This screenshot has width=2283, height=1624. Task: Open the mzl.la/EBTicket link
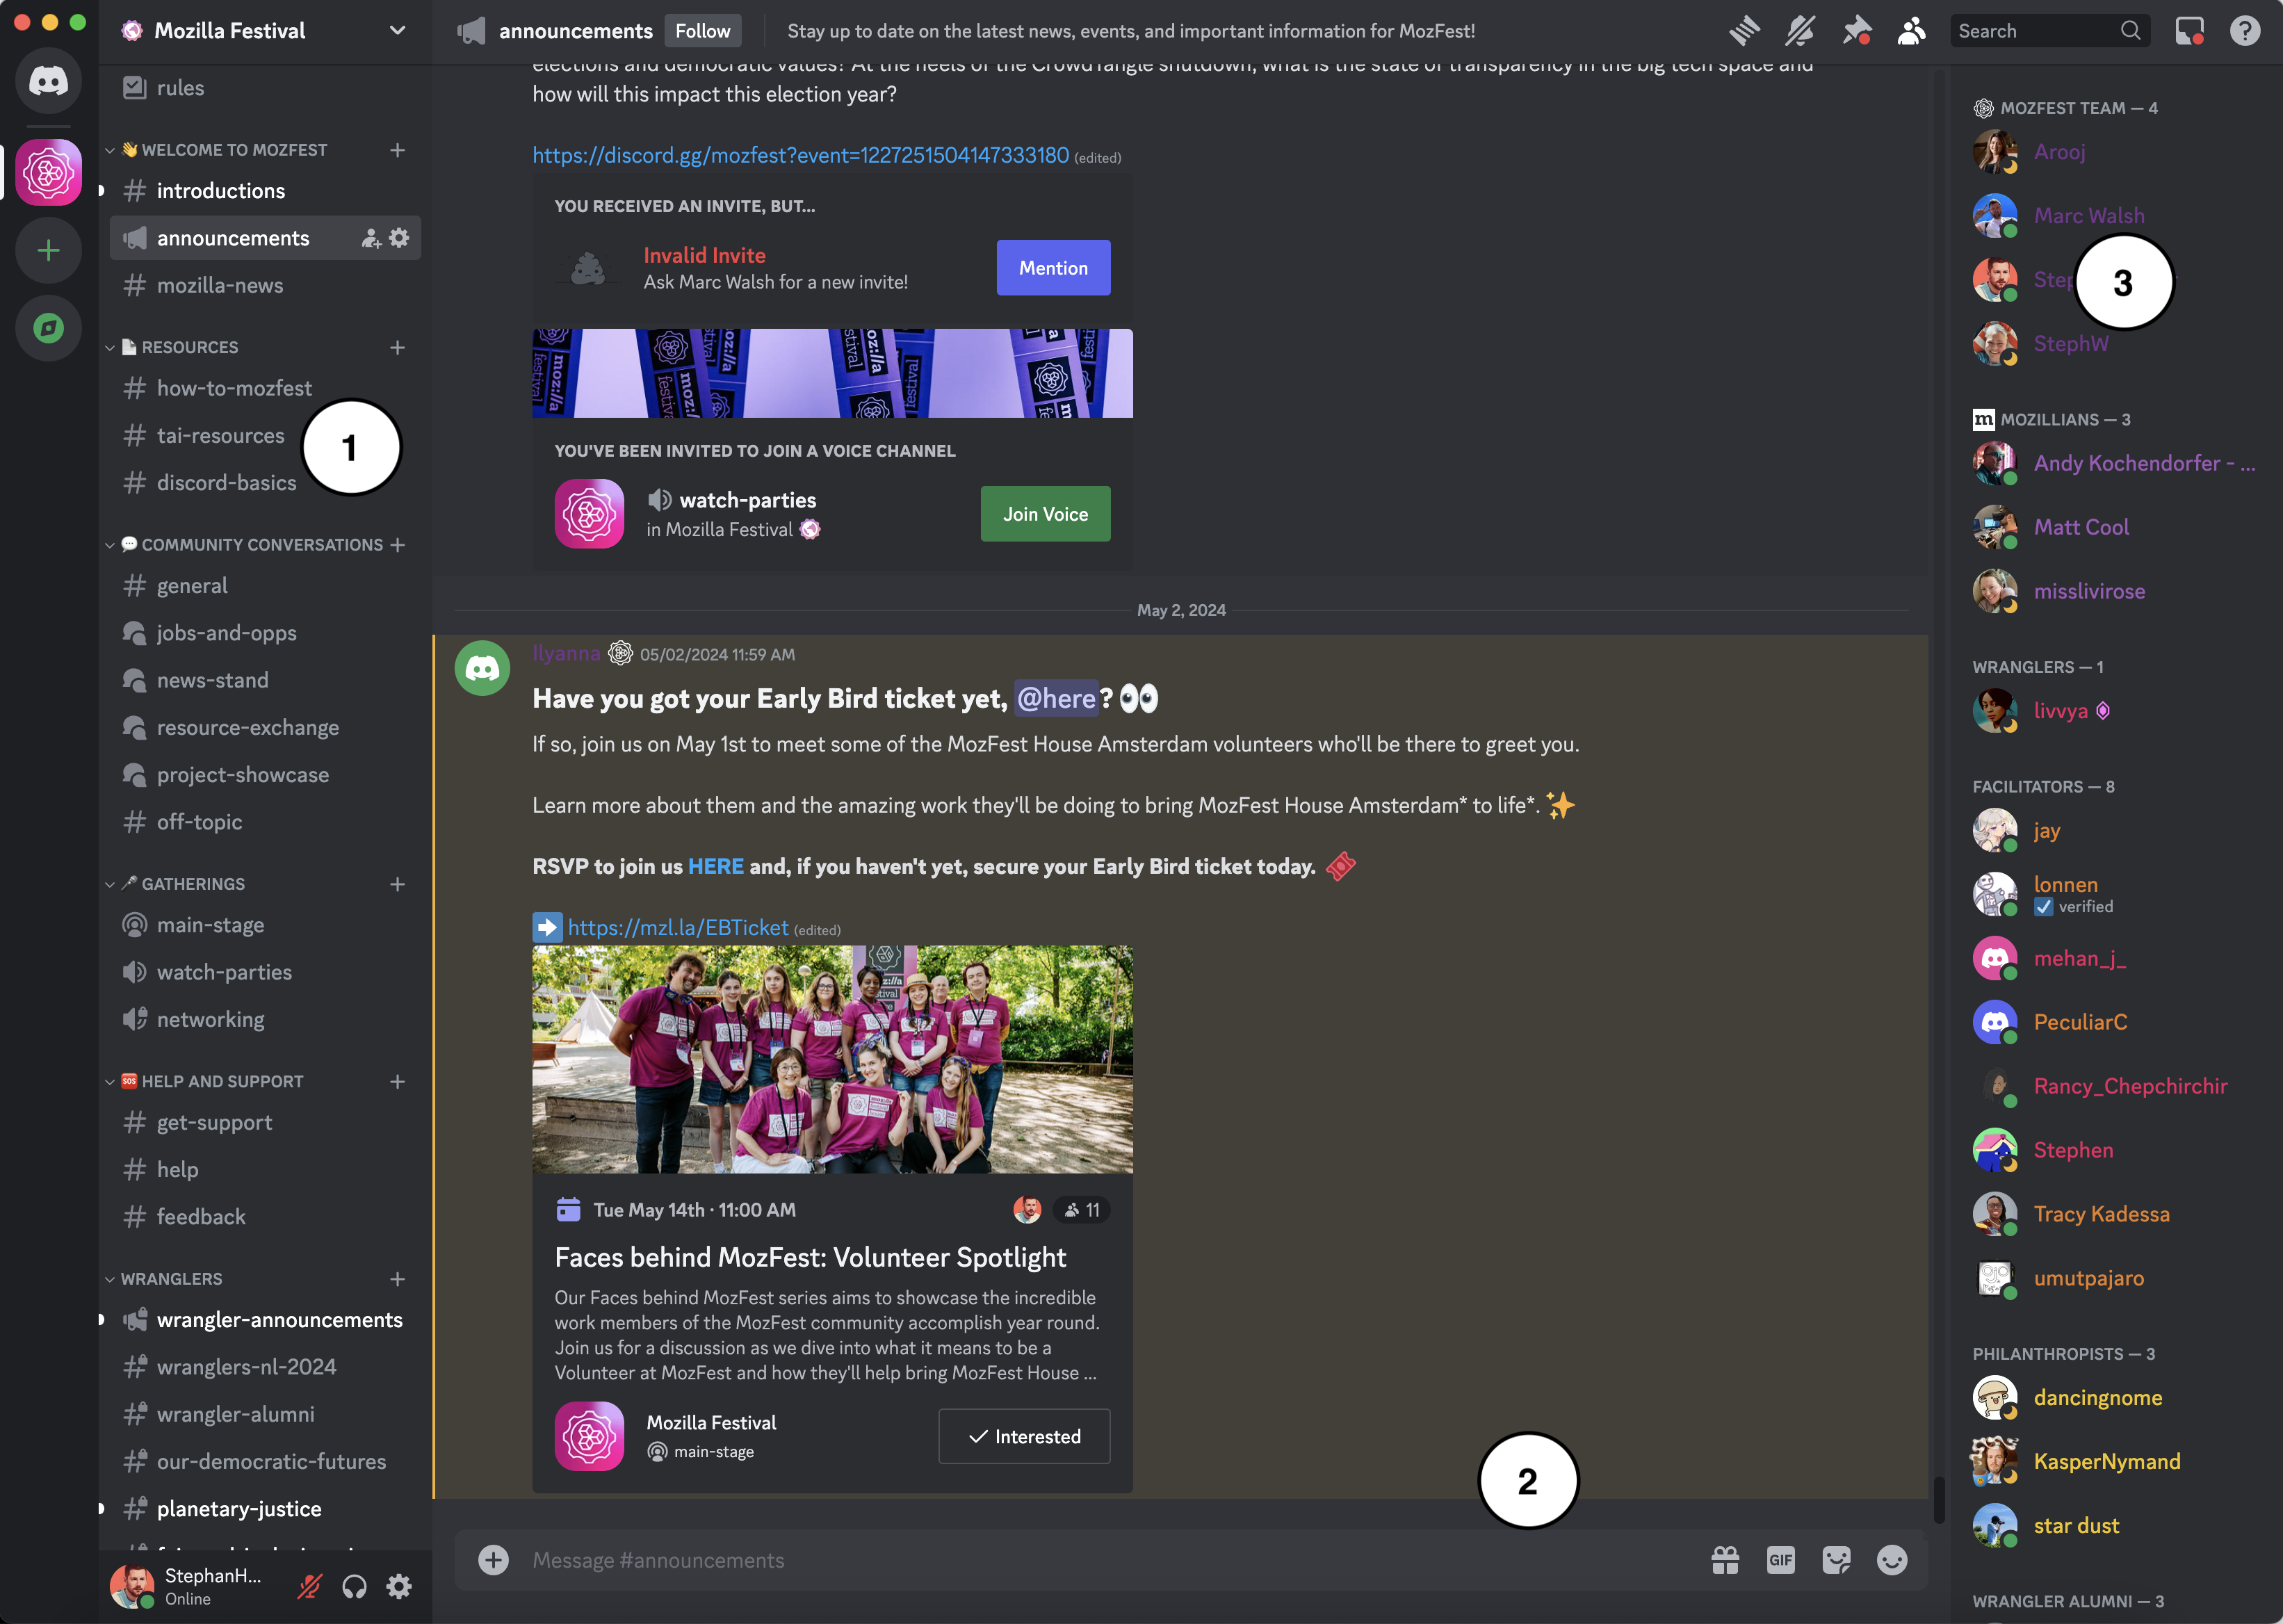[x=678, y=928]
